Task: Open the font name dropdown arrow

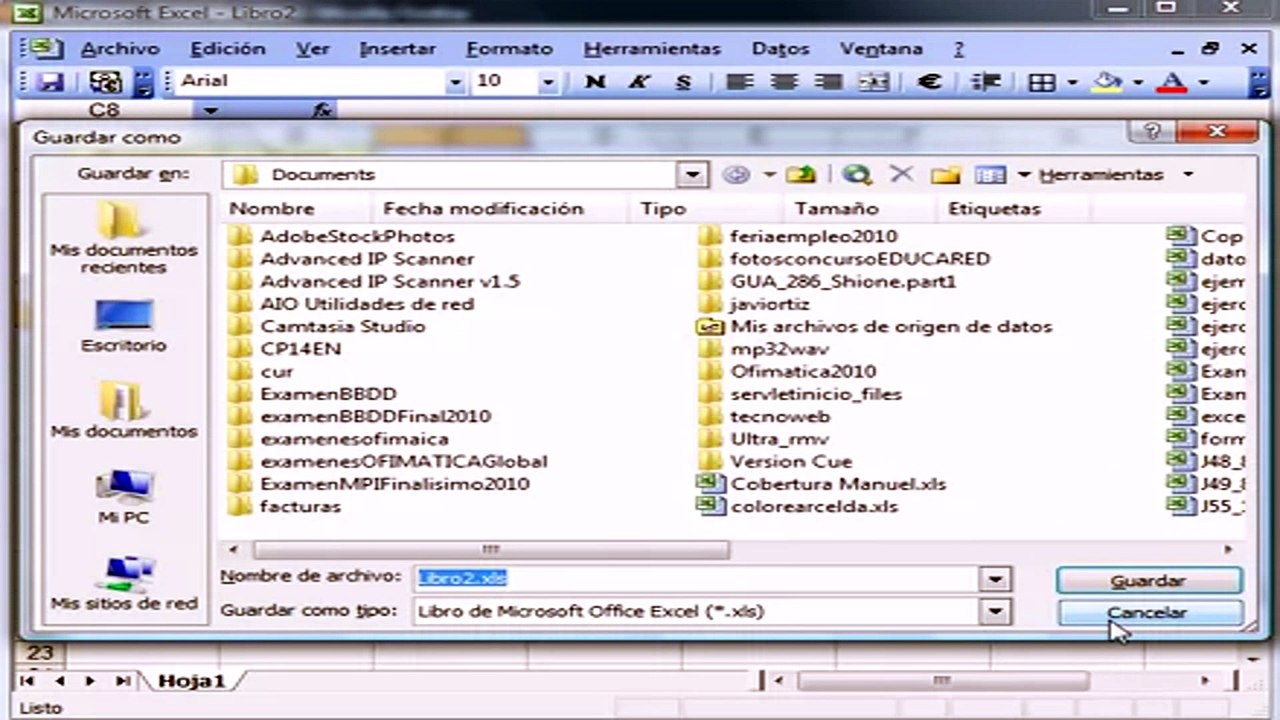Action: (x=455, y=82)
